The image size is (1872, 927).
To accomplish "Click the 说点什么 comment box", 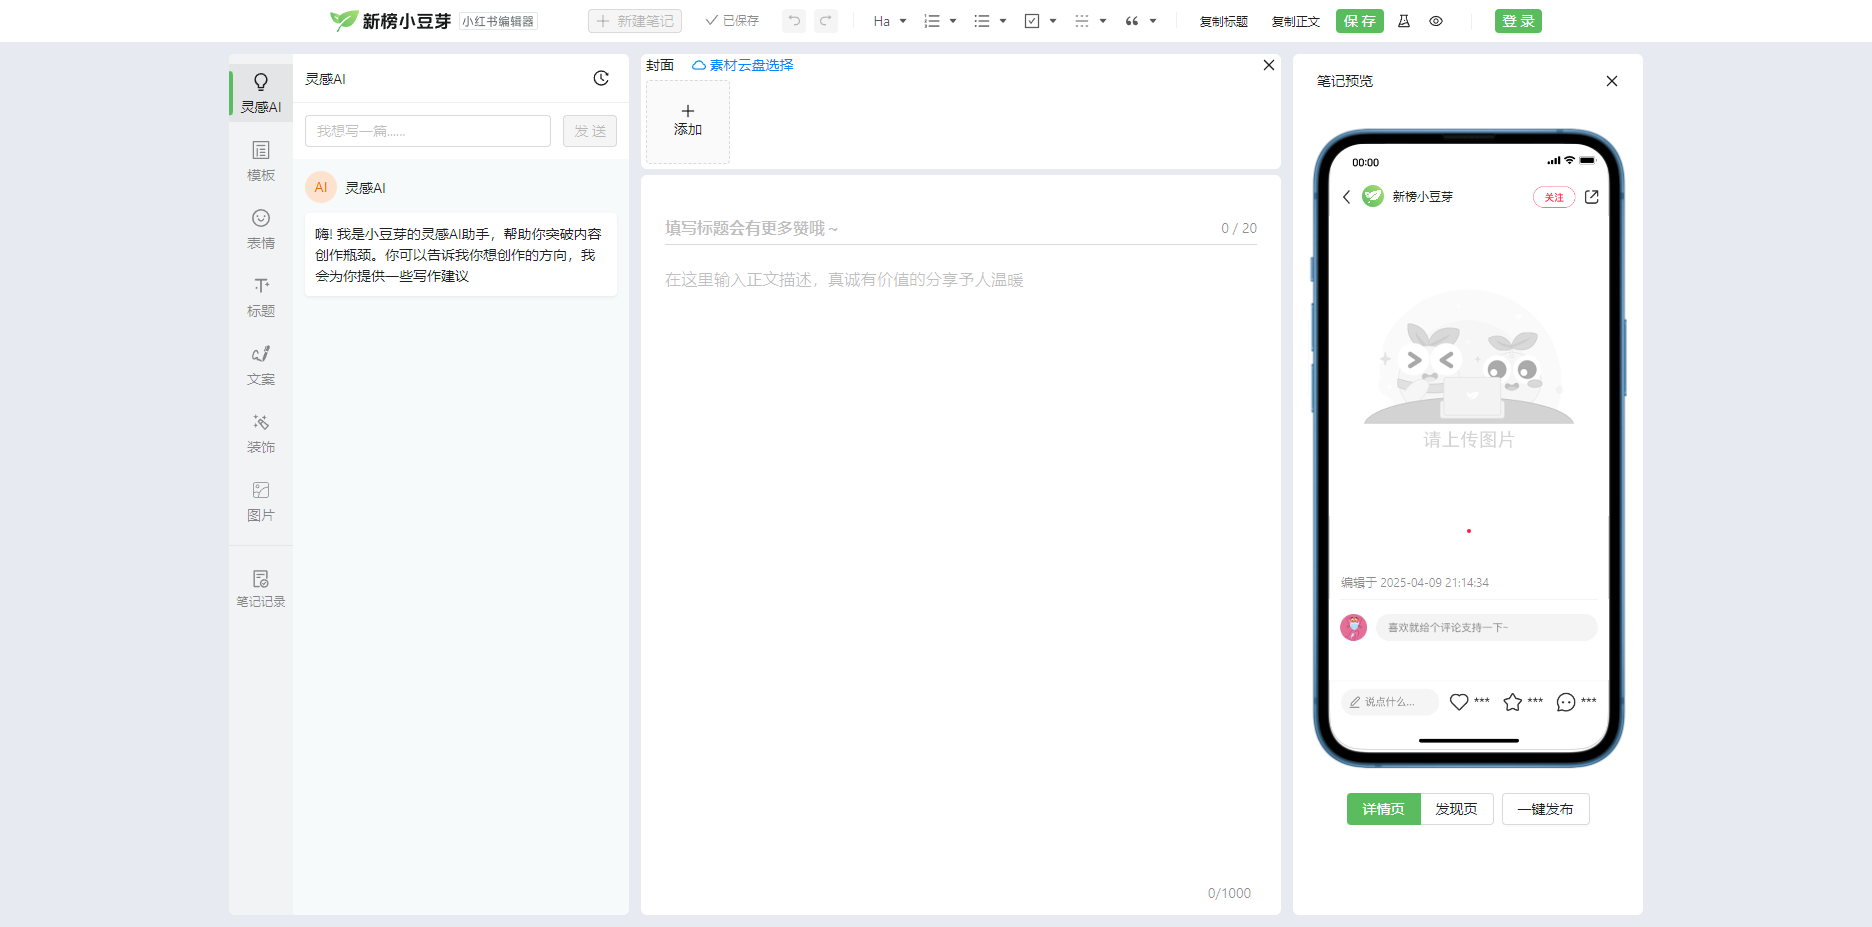I will pyautogui.click(x=1389, y=702).
